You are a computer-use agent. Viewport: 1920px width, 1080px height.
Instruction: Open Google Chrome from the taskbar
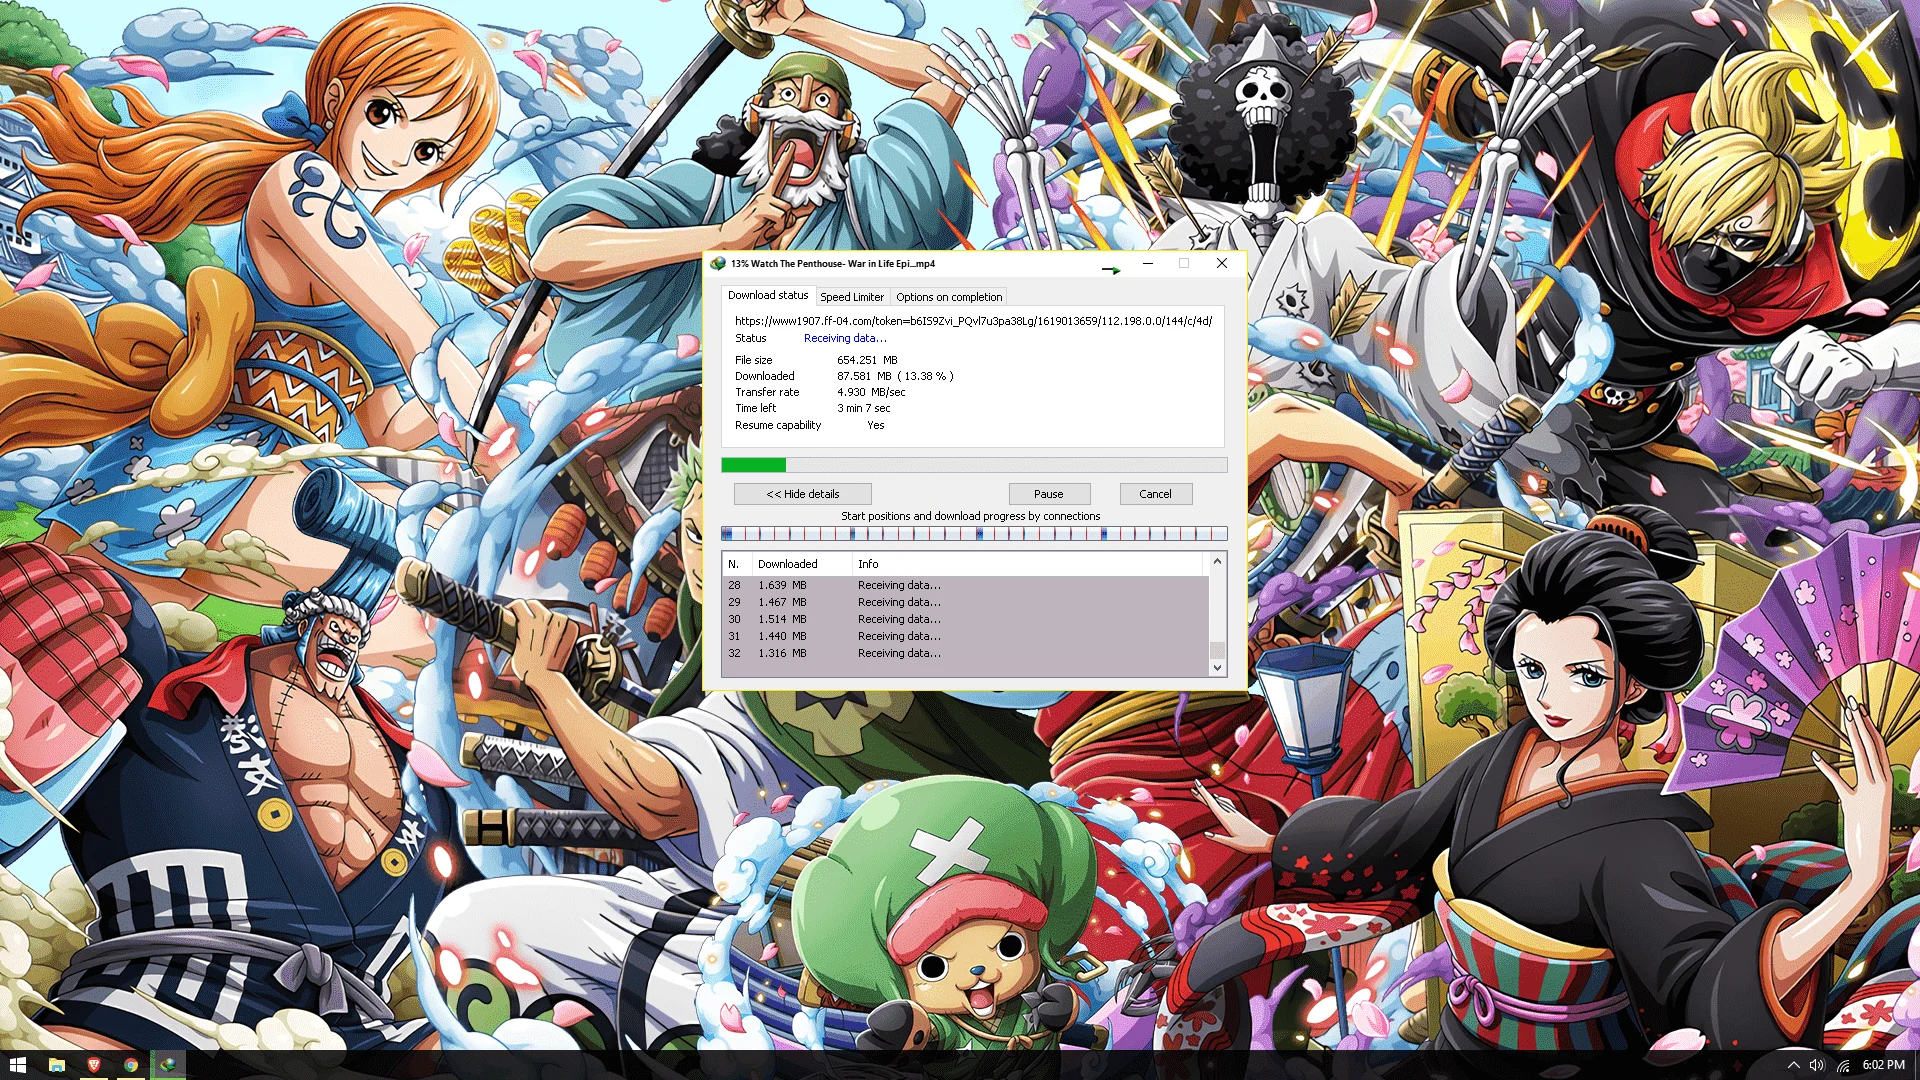click(x=131, y=1065)
